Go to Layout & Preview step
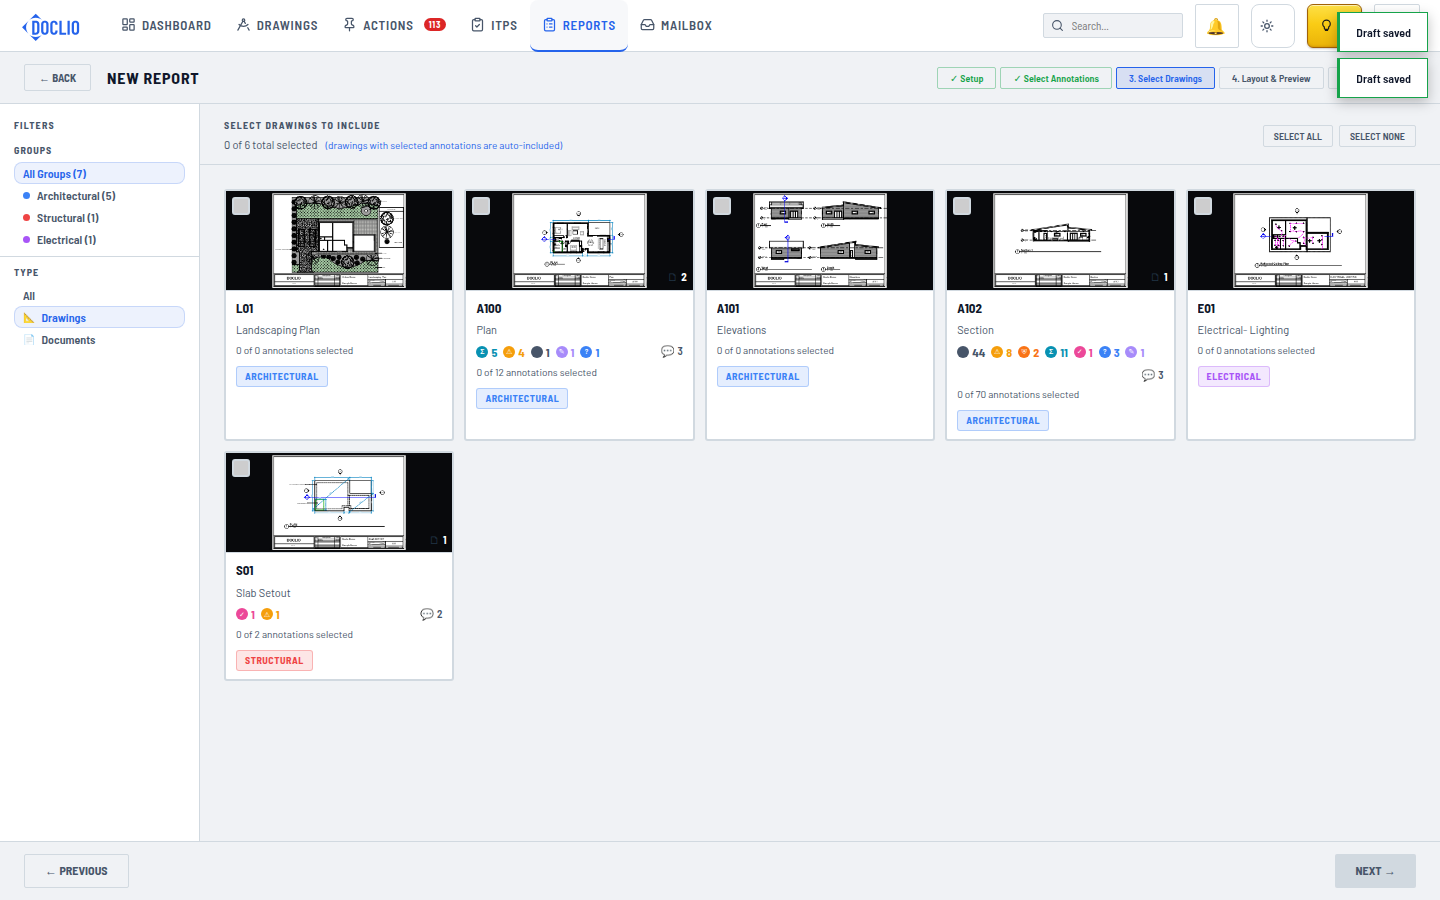This screenshot has height=900, width=1440. pyautogui.click(x=1270, y=78)
